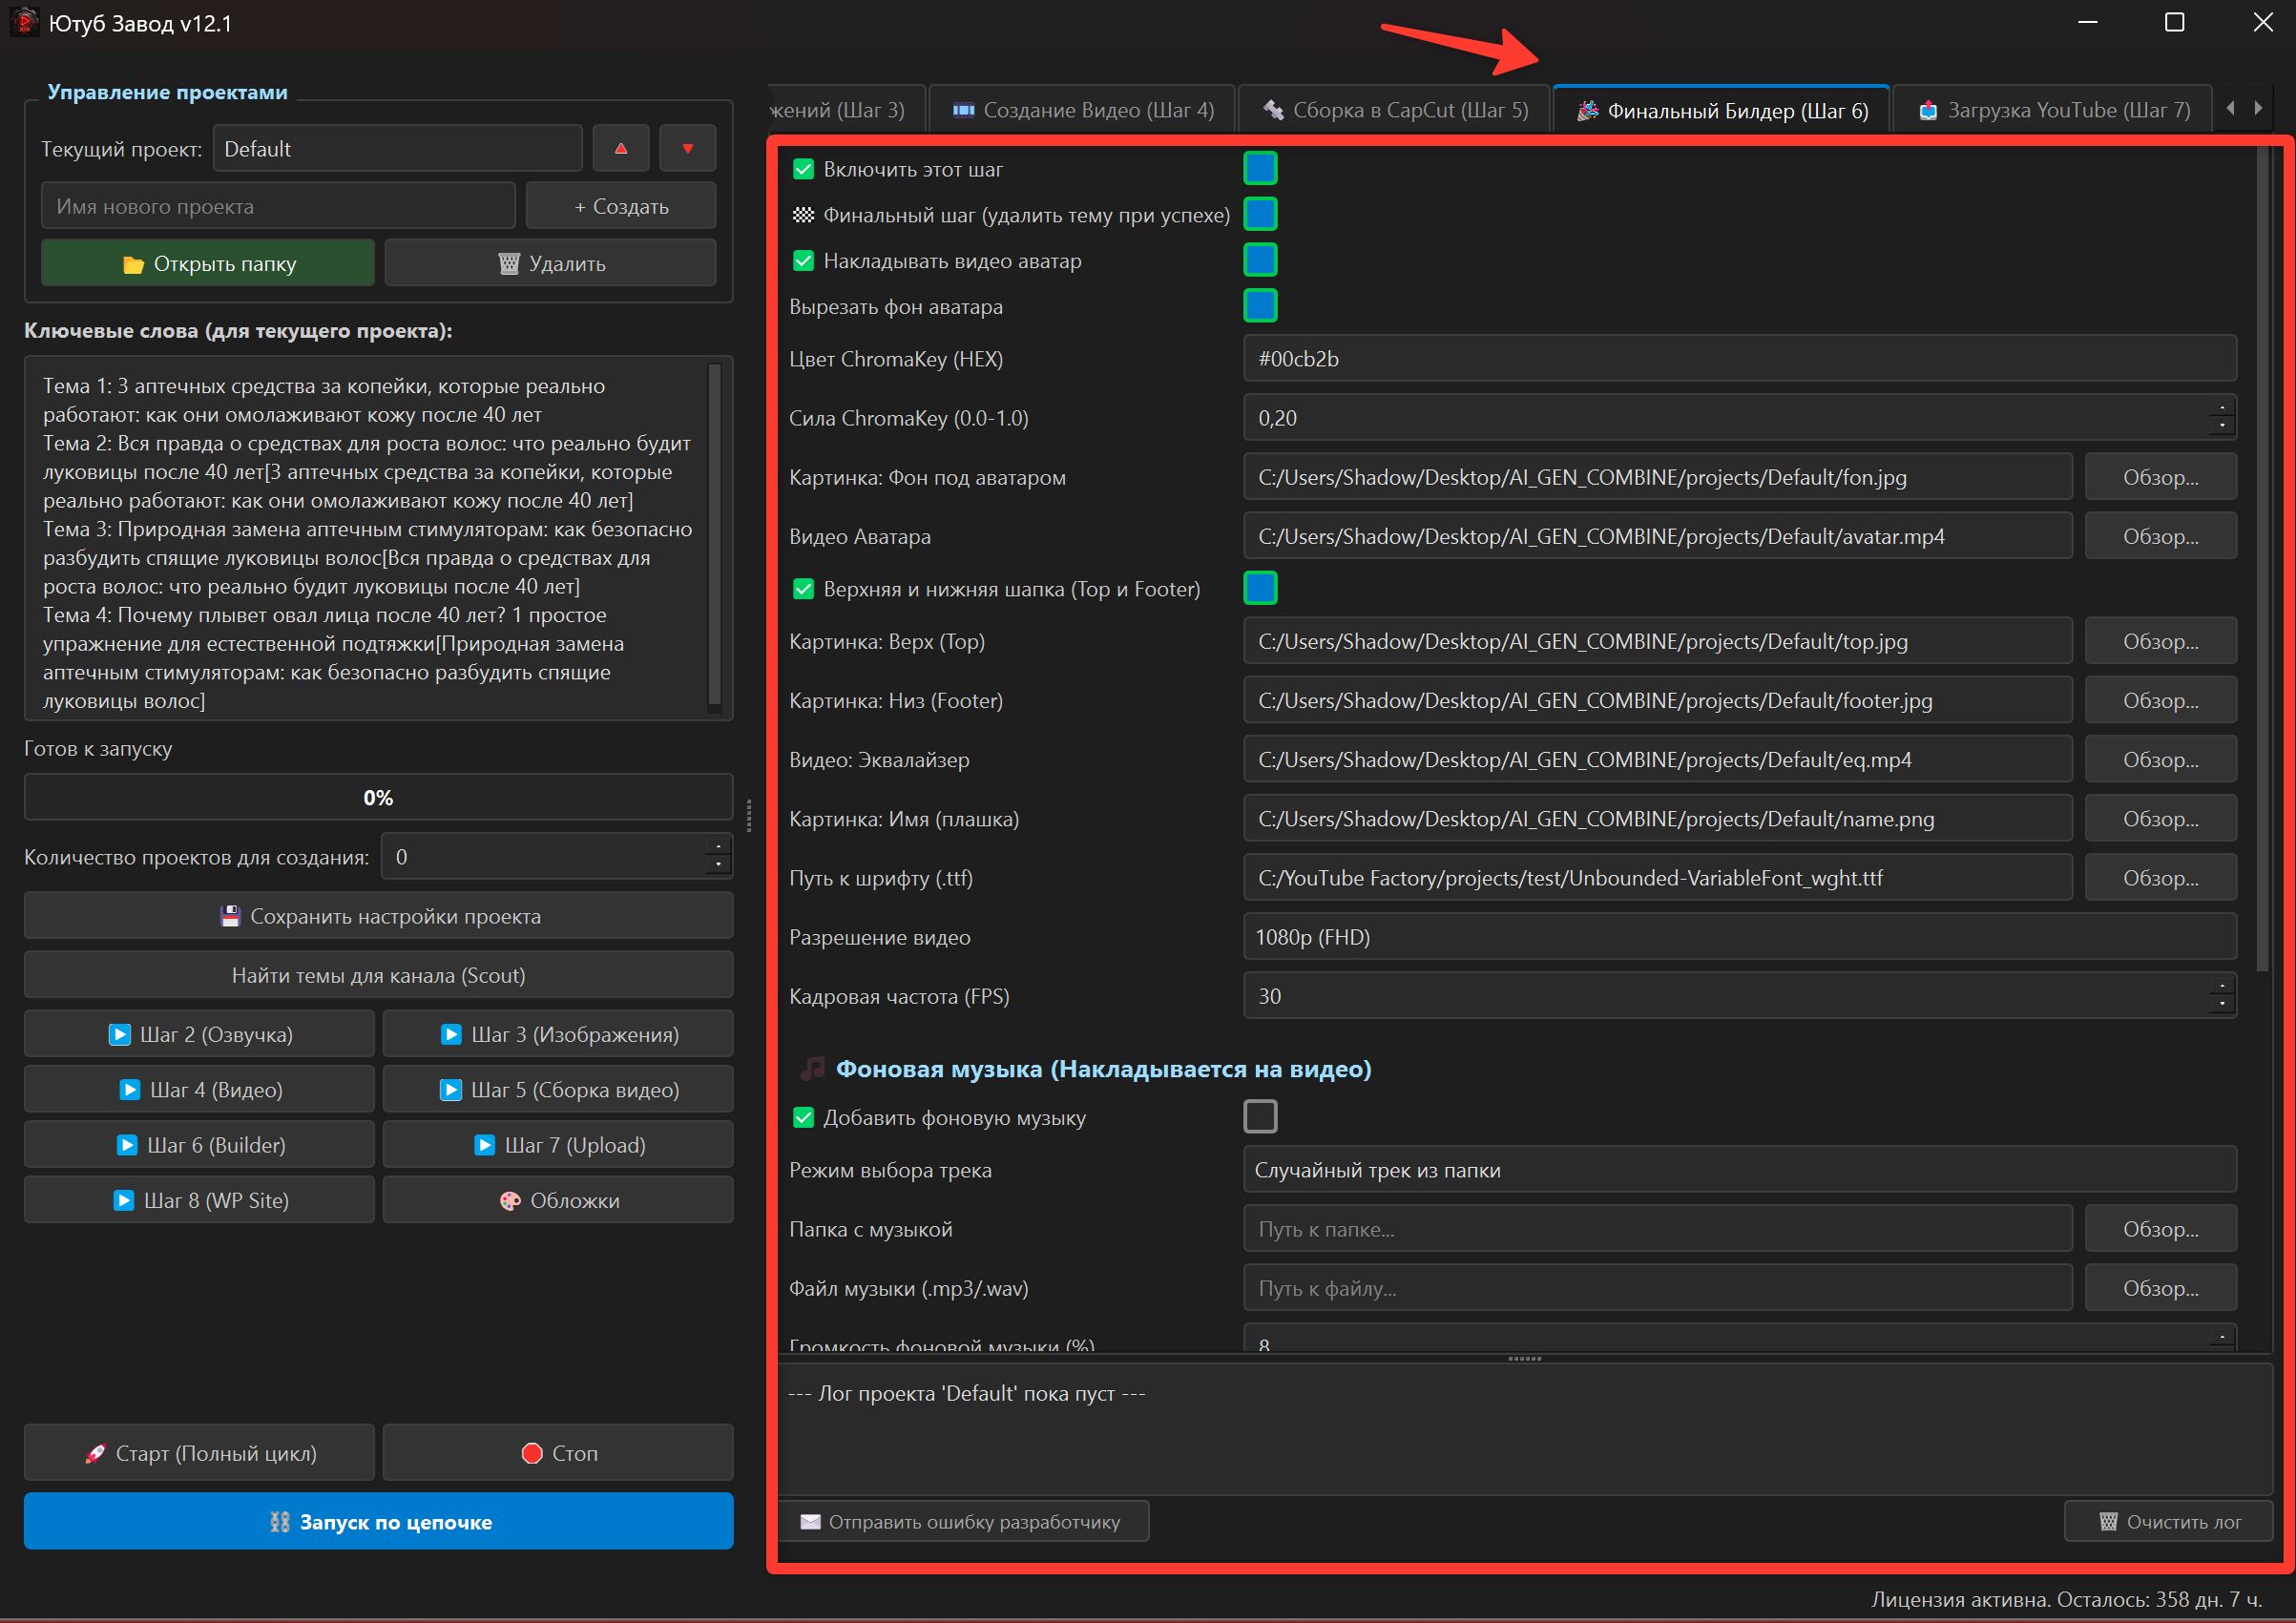
Task: Browse for Картинка: Верх (Top) file
Action: [x=2160, y=641]
